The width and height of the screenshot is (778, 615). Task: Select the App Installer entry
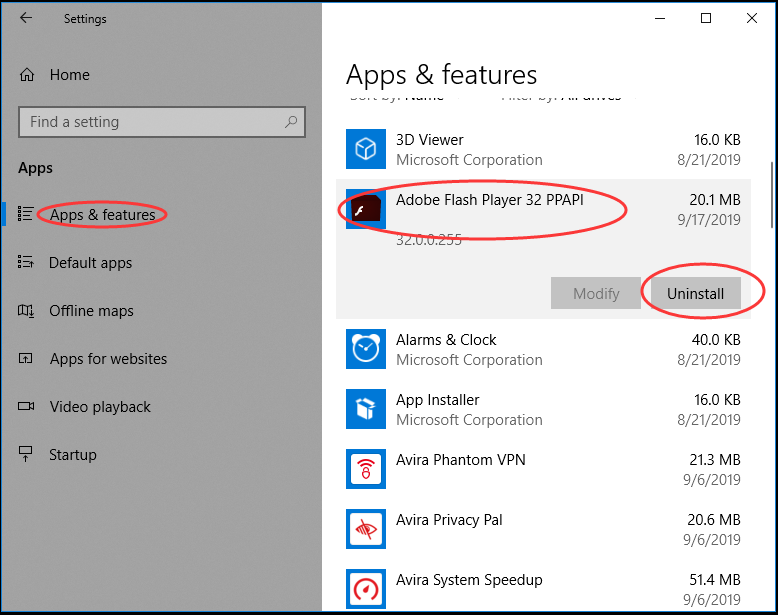pos(543,409)
